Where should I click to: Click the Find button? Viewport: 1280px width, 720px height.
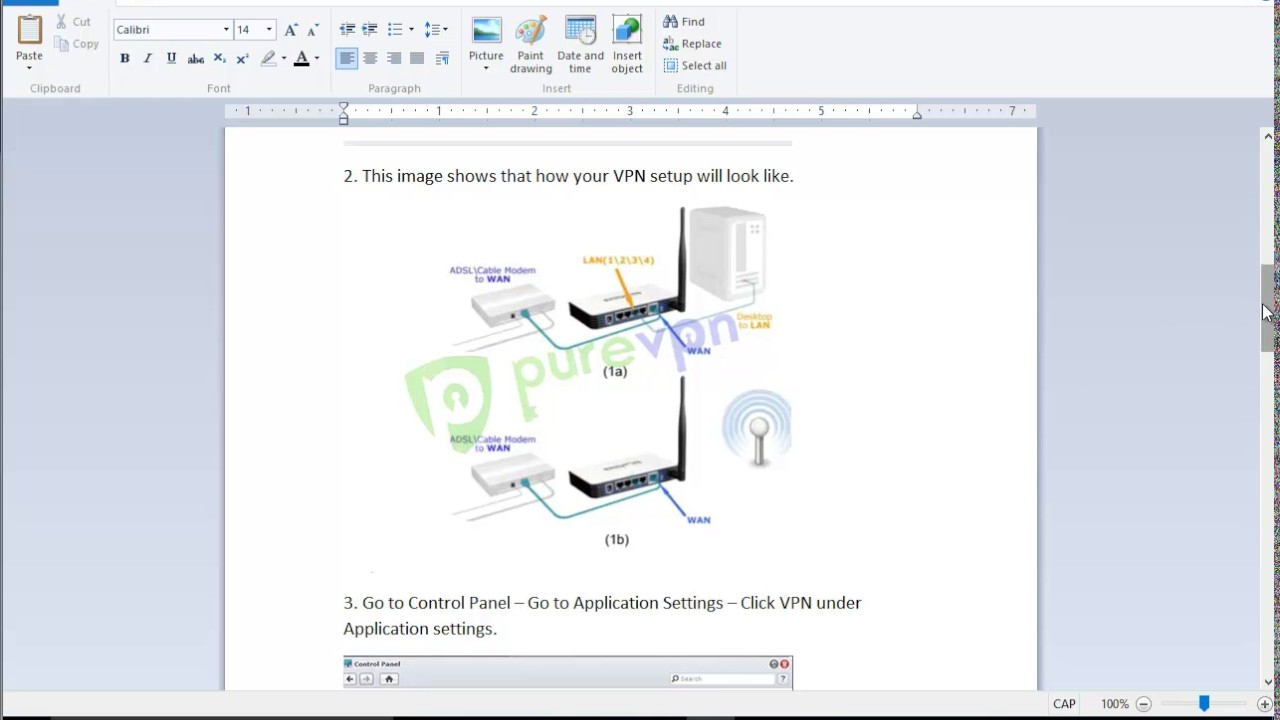[684, 22]
